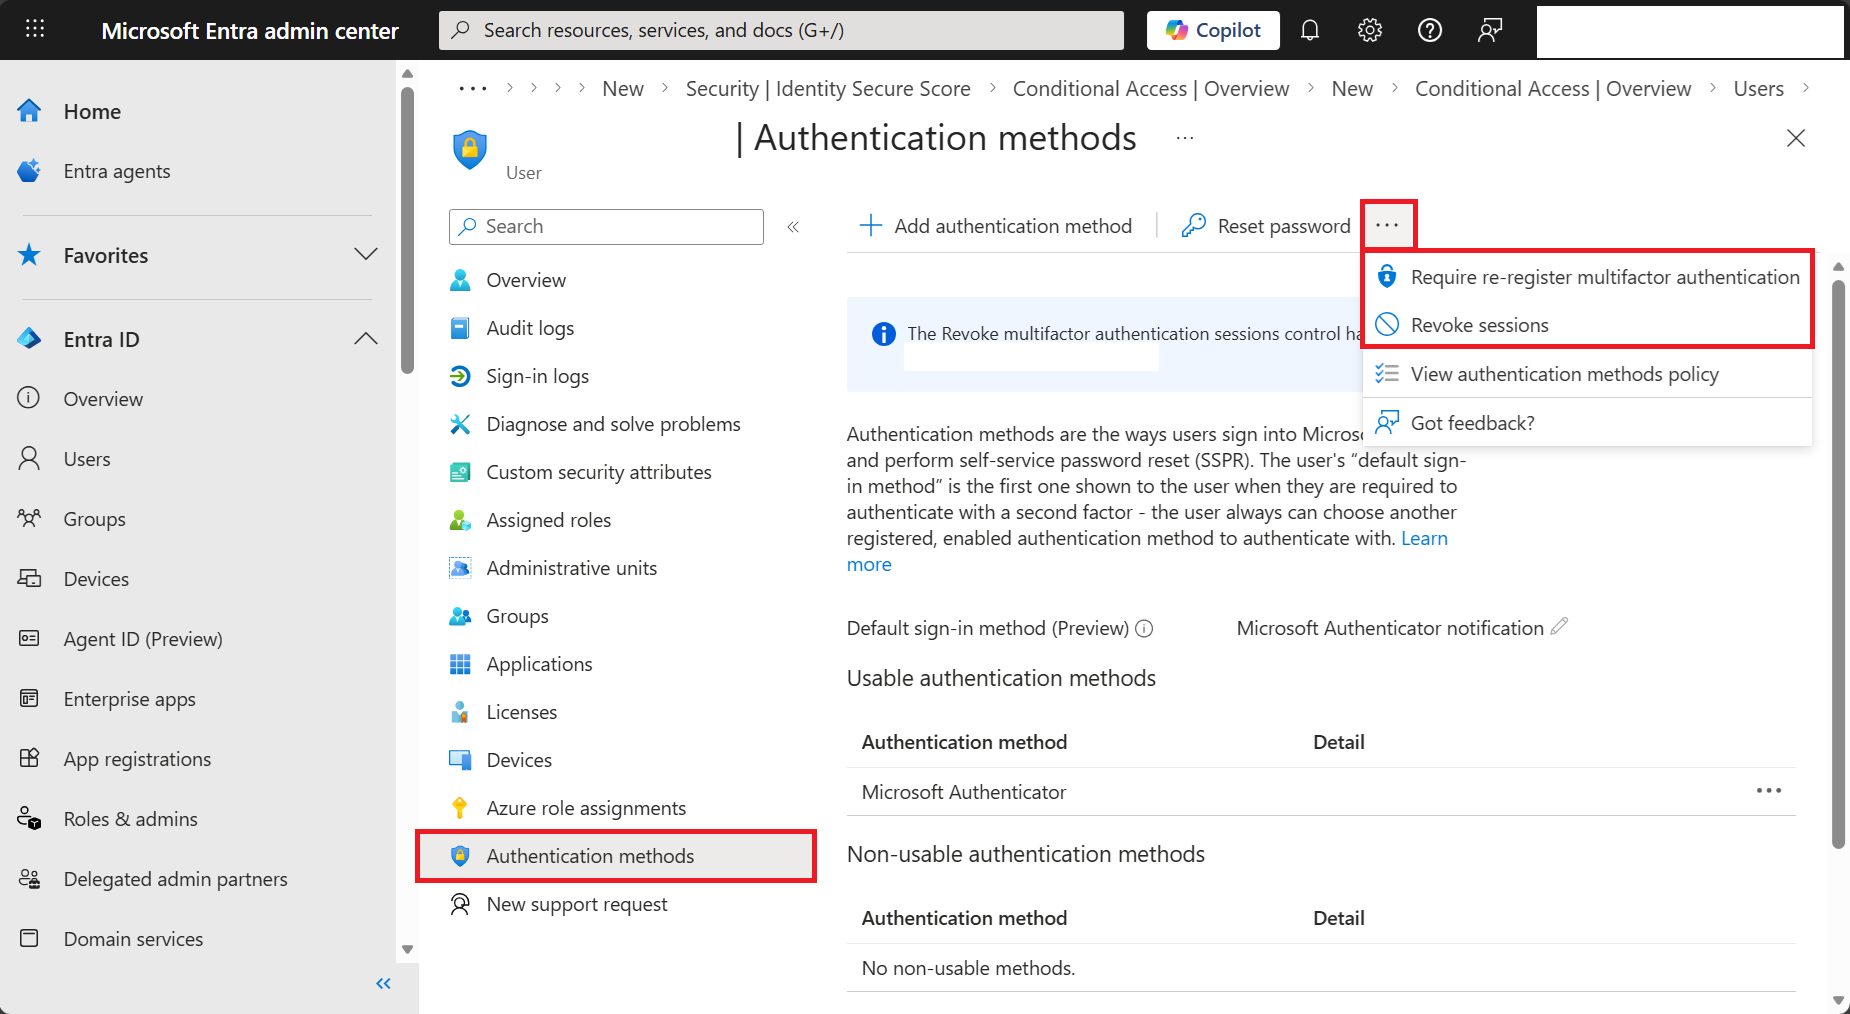Open Assigned roles for the user
Viewport: 1850px width, 1014px height.
point(548,520)
